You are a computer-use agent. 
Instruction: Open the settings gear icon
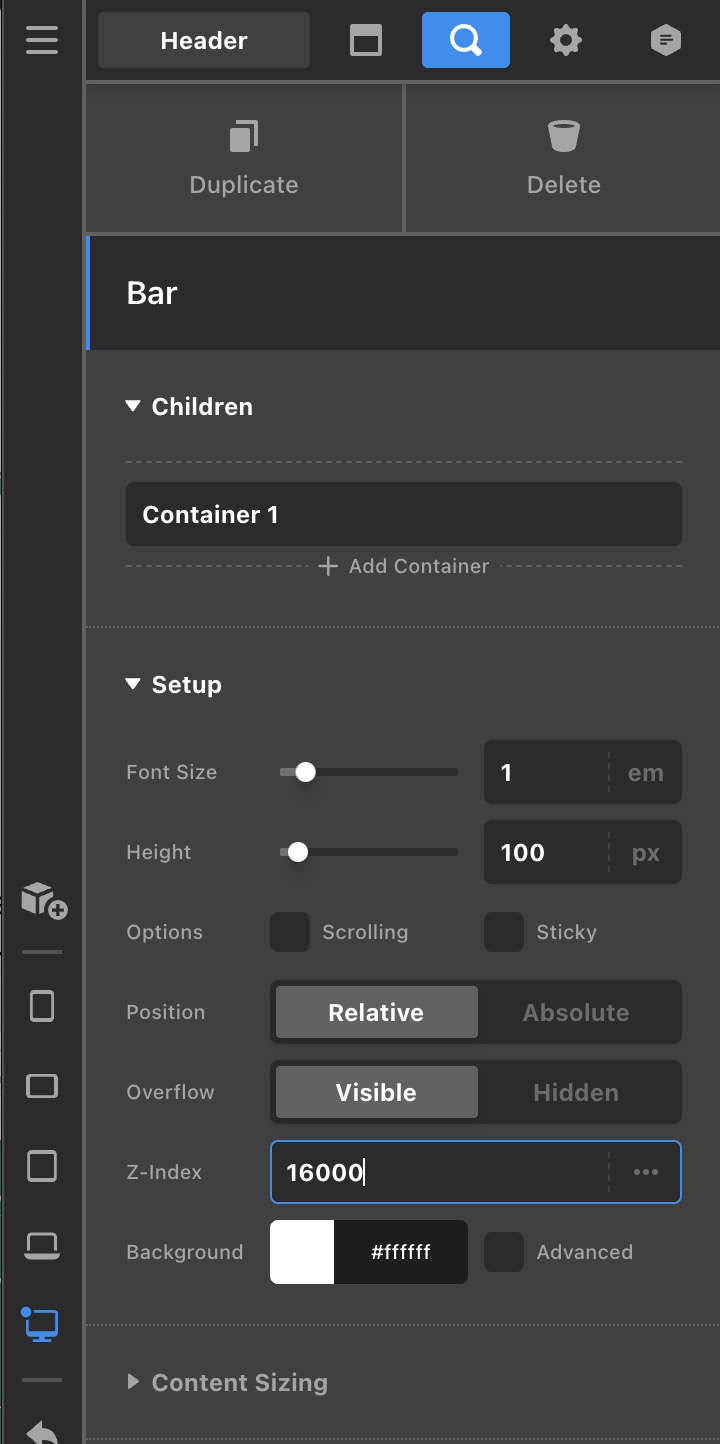[x=566, y=41]
